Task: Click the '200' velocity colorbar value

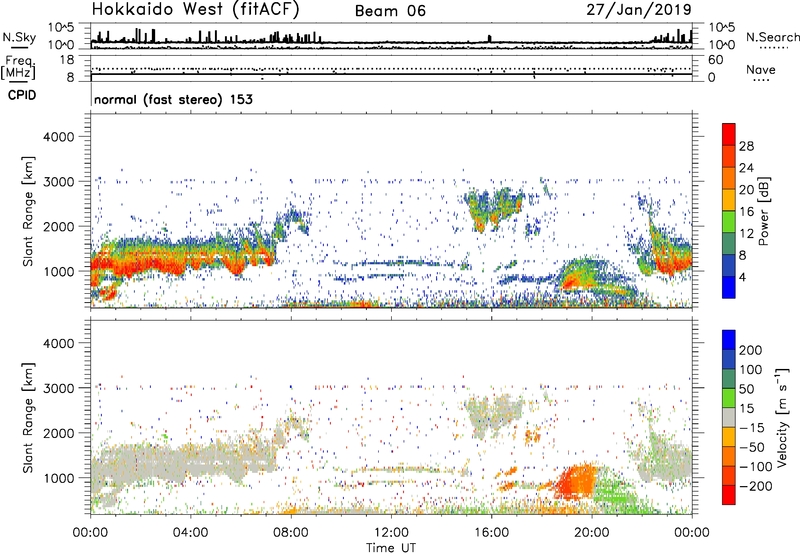Action: [x=751, y=350]
